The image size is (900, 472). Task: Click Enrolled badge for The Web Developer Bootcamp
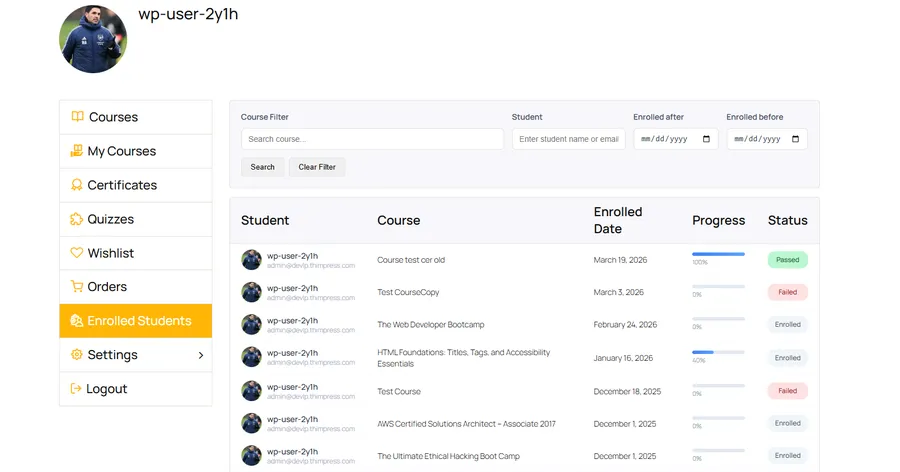point(788,324)
